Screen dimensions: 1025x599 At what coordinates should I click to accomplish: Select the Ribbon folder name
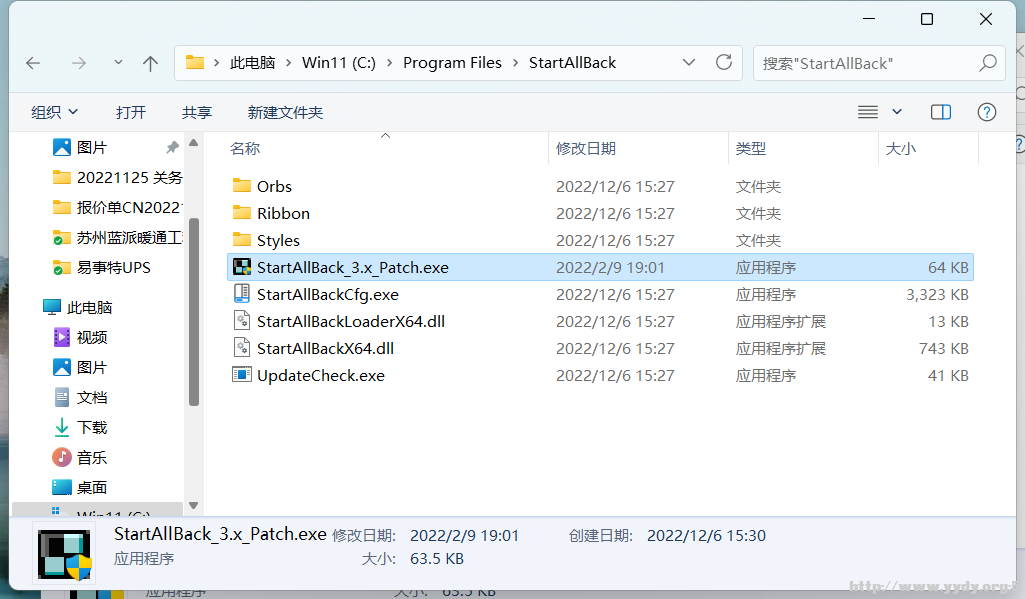(x=283, y=213)
